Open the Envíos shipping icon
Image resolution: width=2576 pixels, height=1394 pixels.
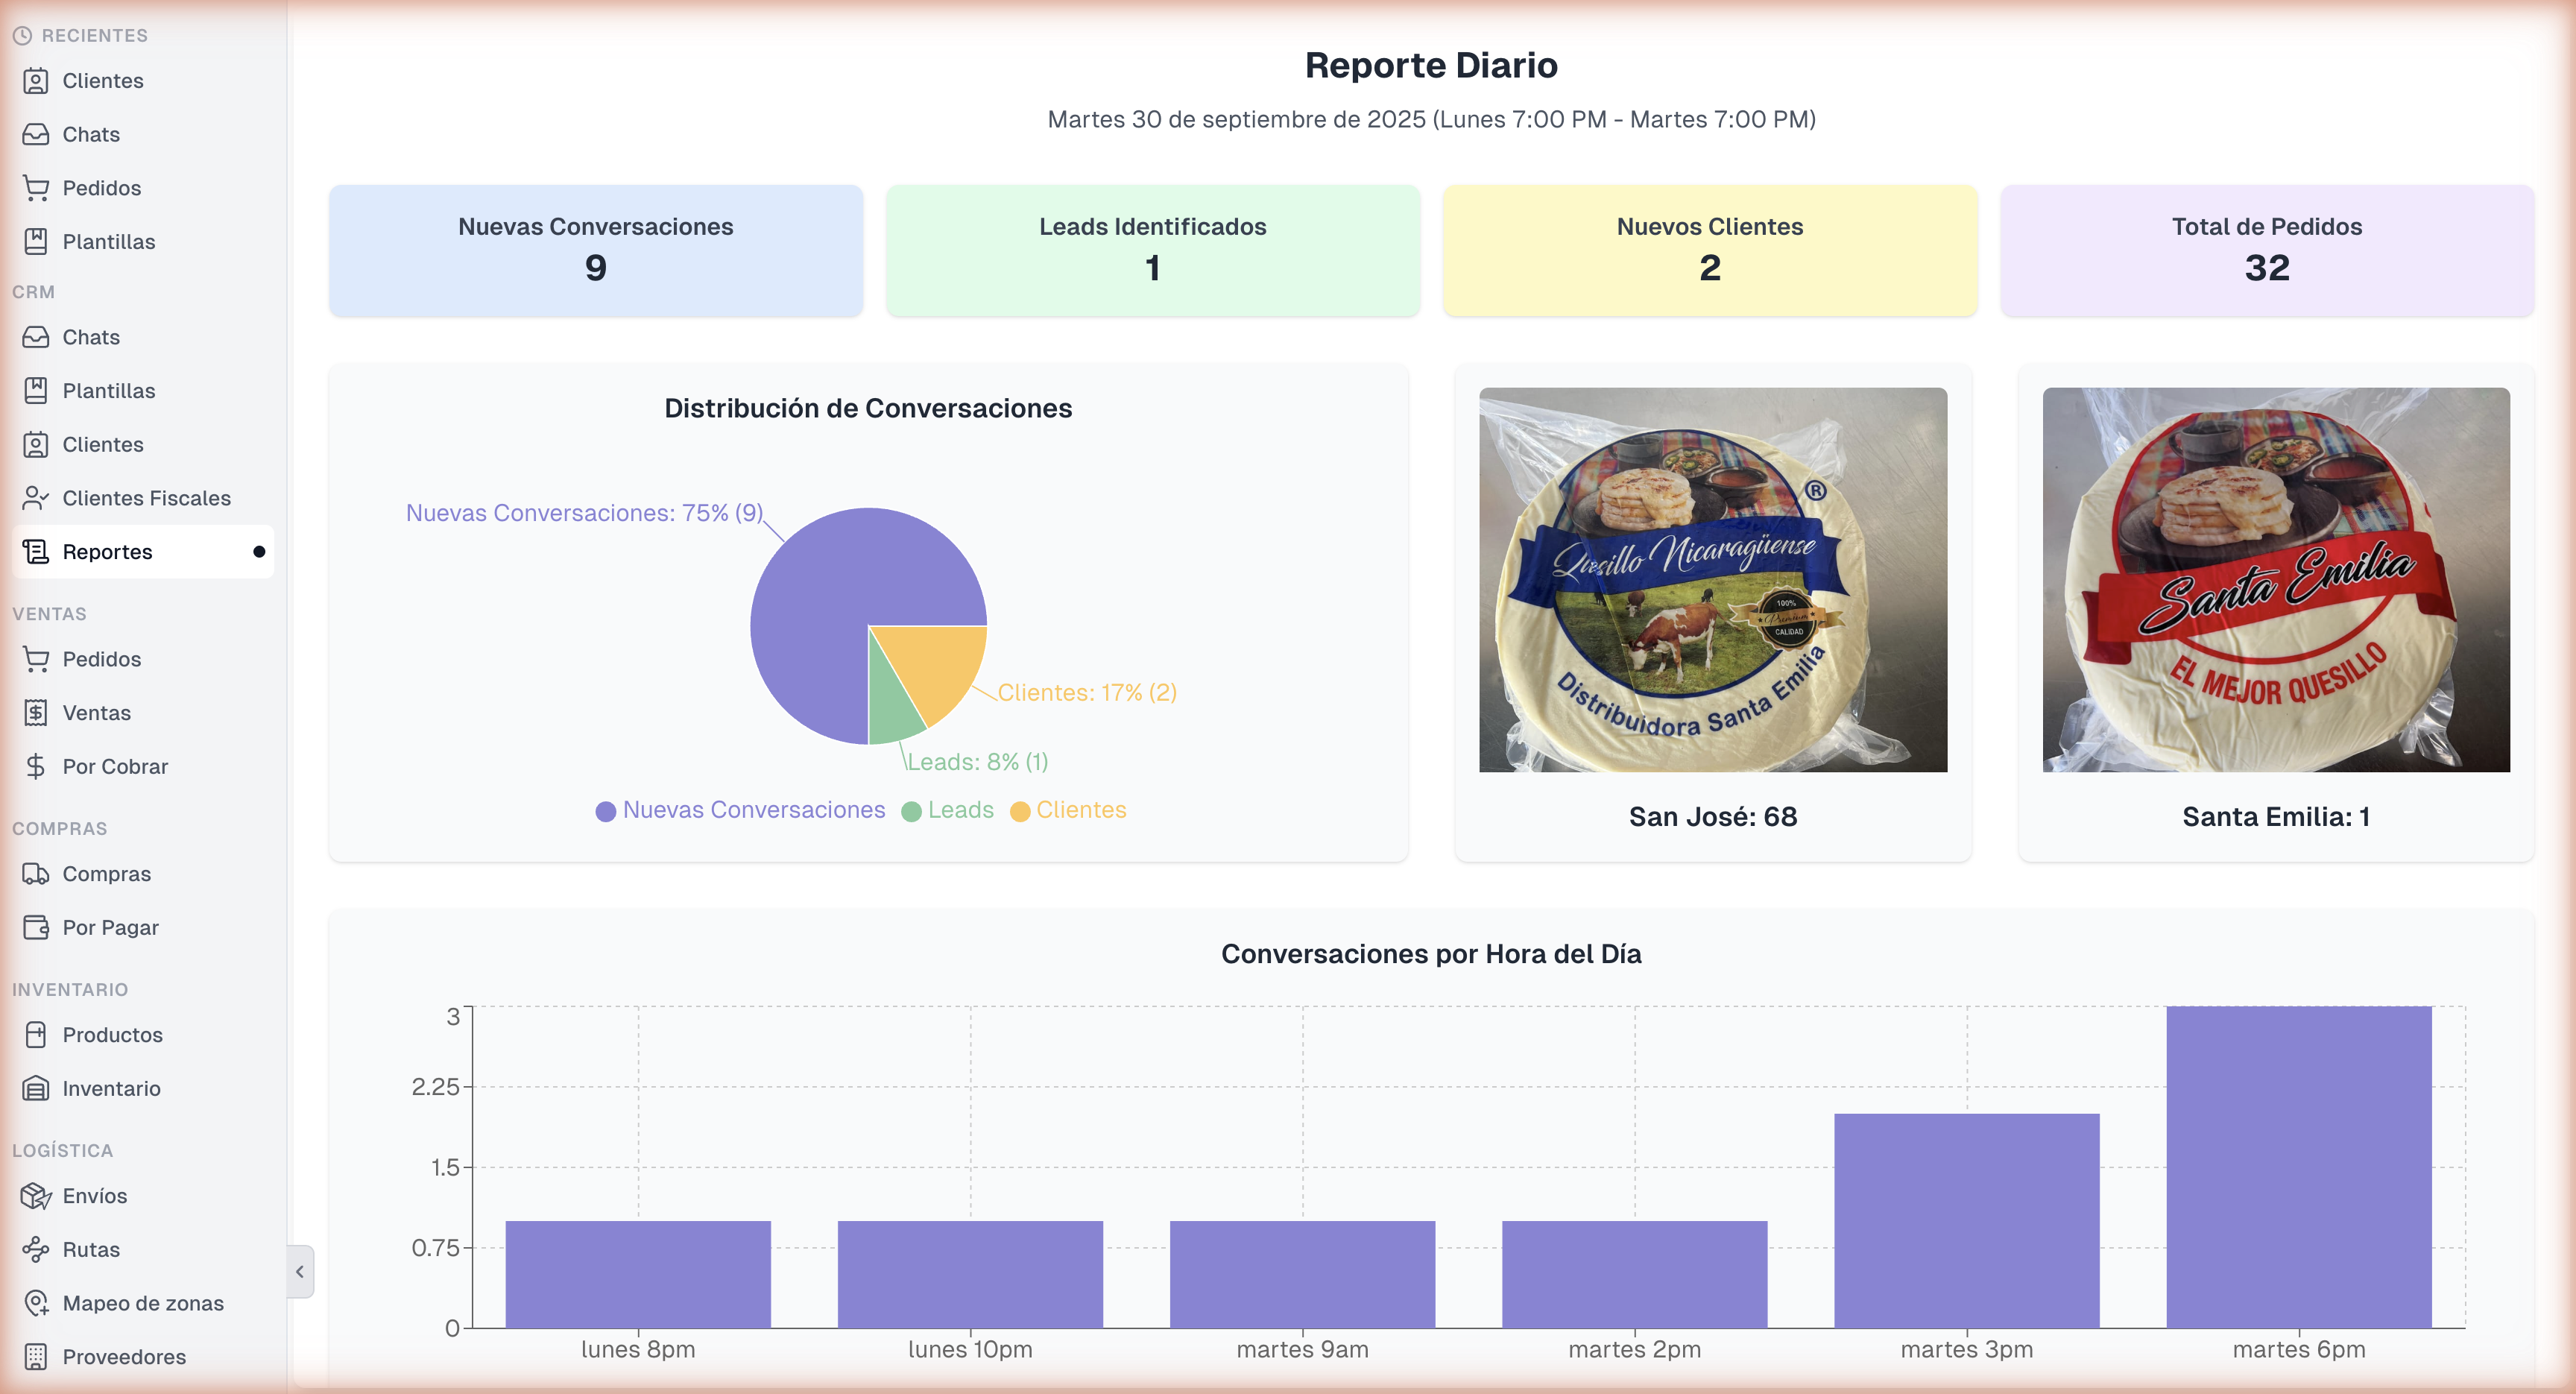[x=36, y=1196]
